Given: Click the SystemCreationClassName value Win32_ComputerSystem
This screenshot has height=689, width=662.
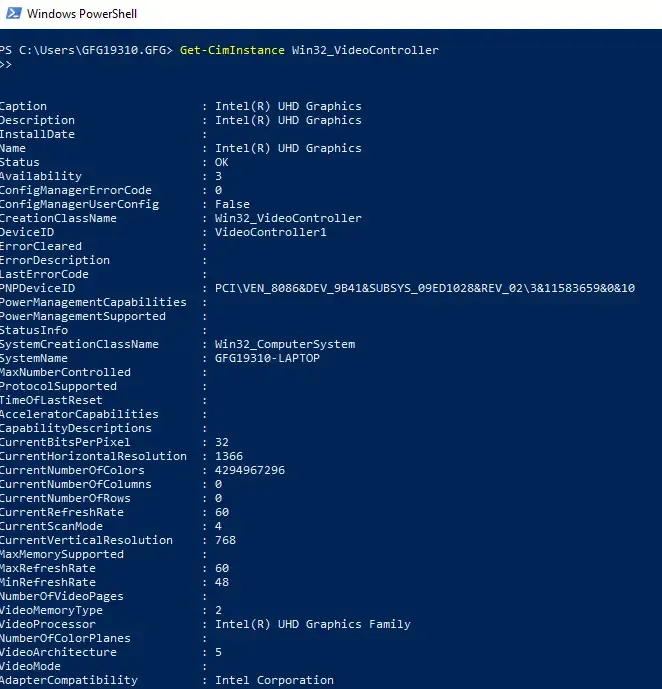Looking at the screenshot, I should pos(285,344).
